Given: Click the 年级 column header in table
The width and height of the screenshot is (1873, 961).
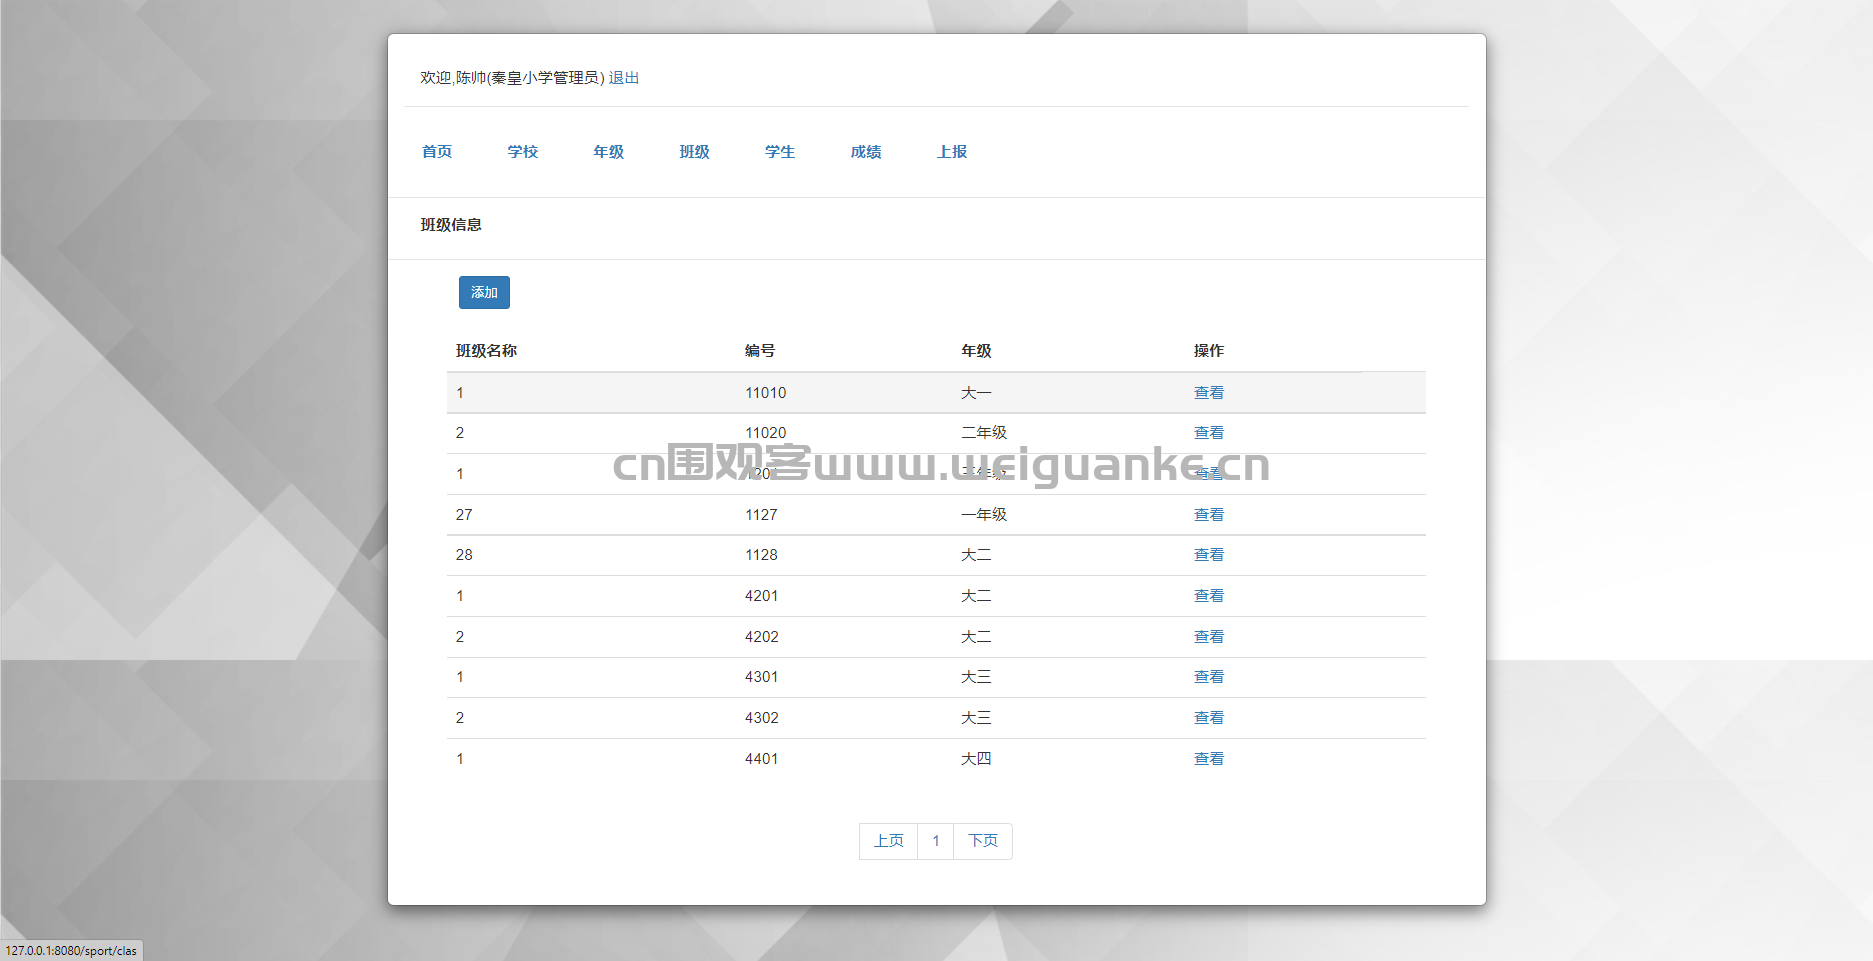Looking at the screenshot, I should click(x=976, y=351).
